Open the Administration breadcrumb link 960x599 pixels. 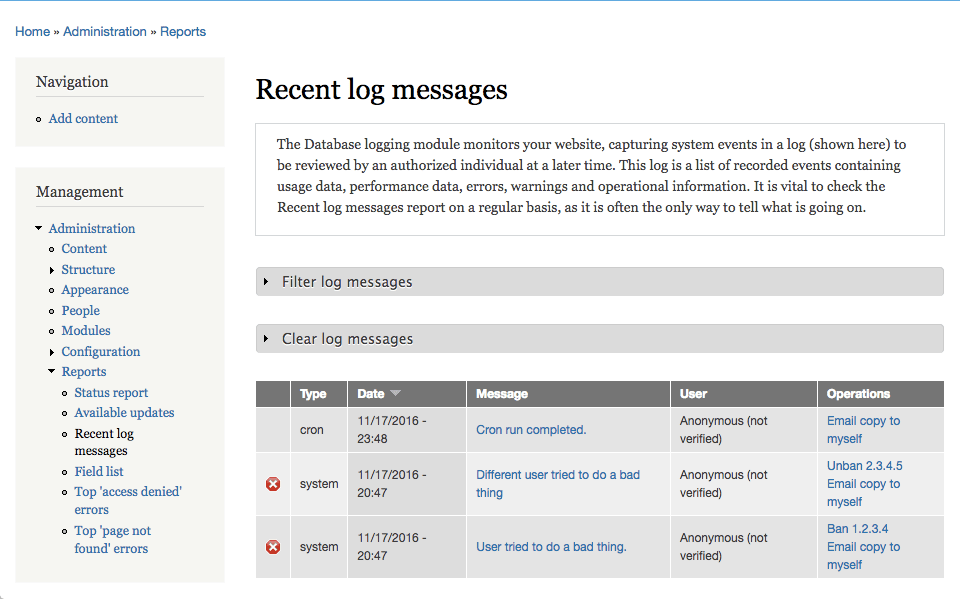pyautogui.click(x=105, y=31)
